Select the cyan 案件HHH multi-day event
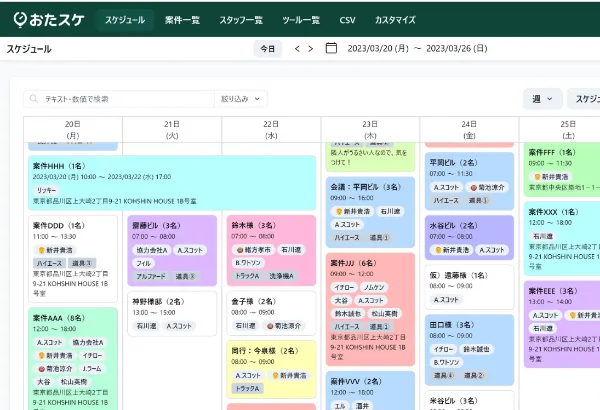Image resolution: width=600 pixels, height=410 pixels. tap(170, 177)
